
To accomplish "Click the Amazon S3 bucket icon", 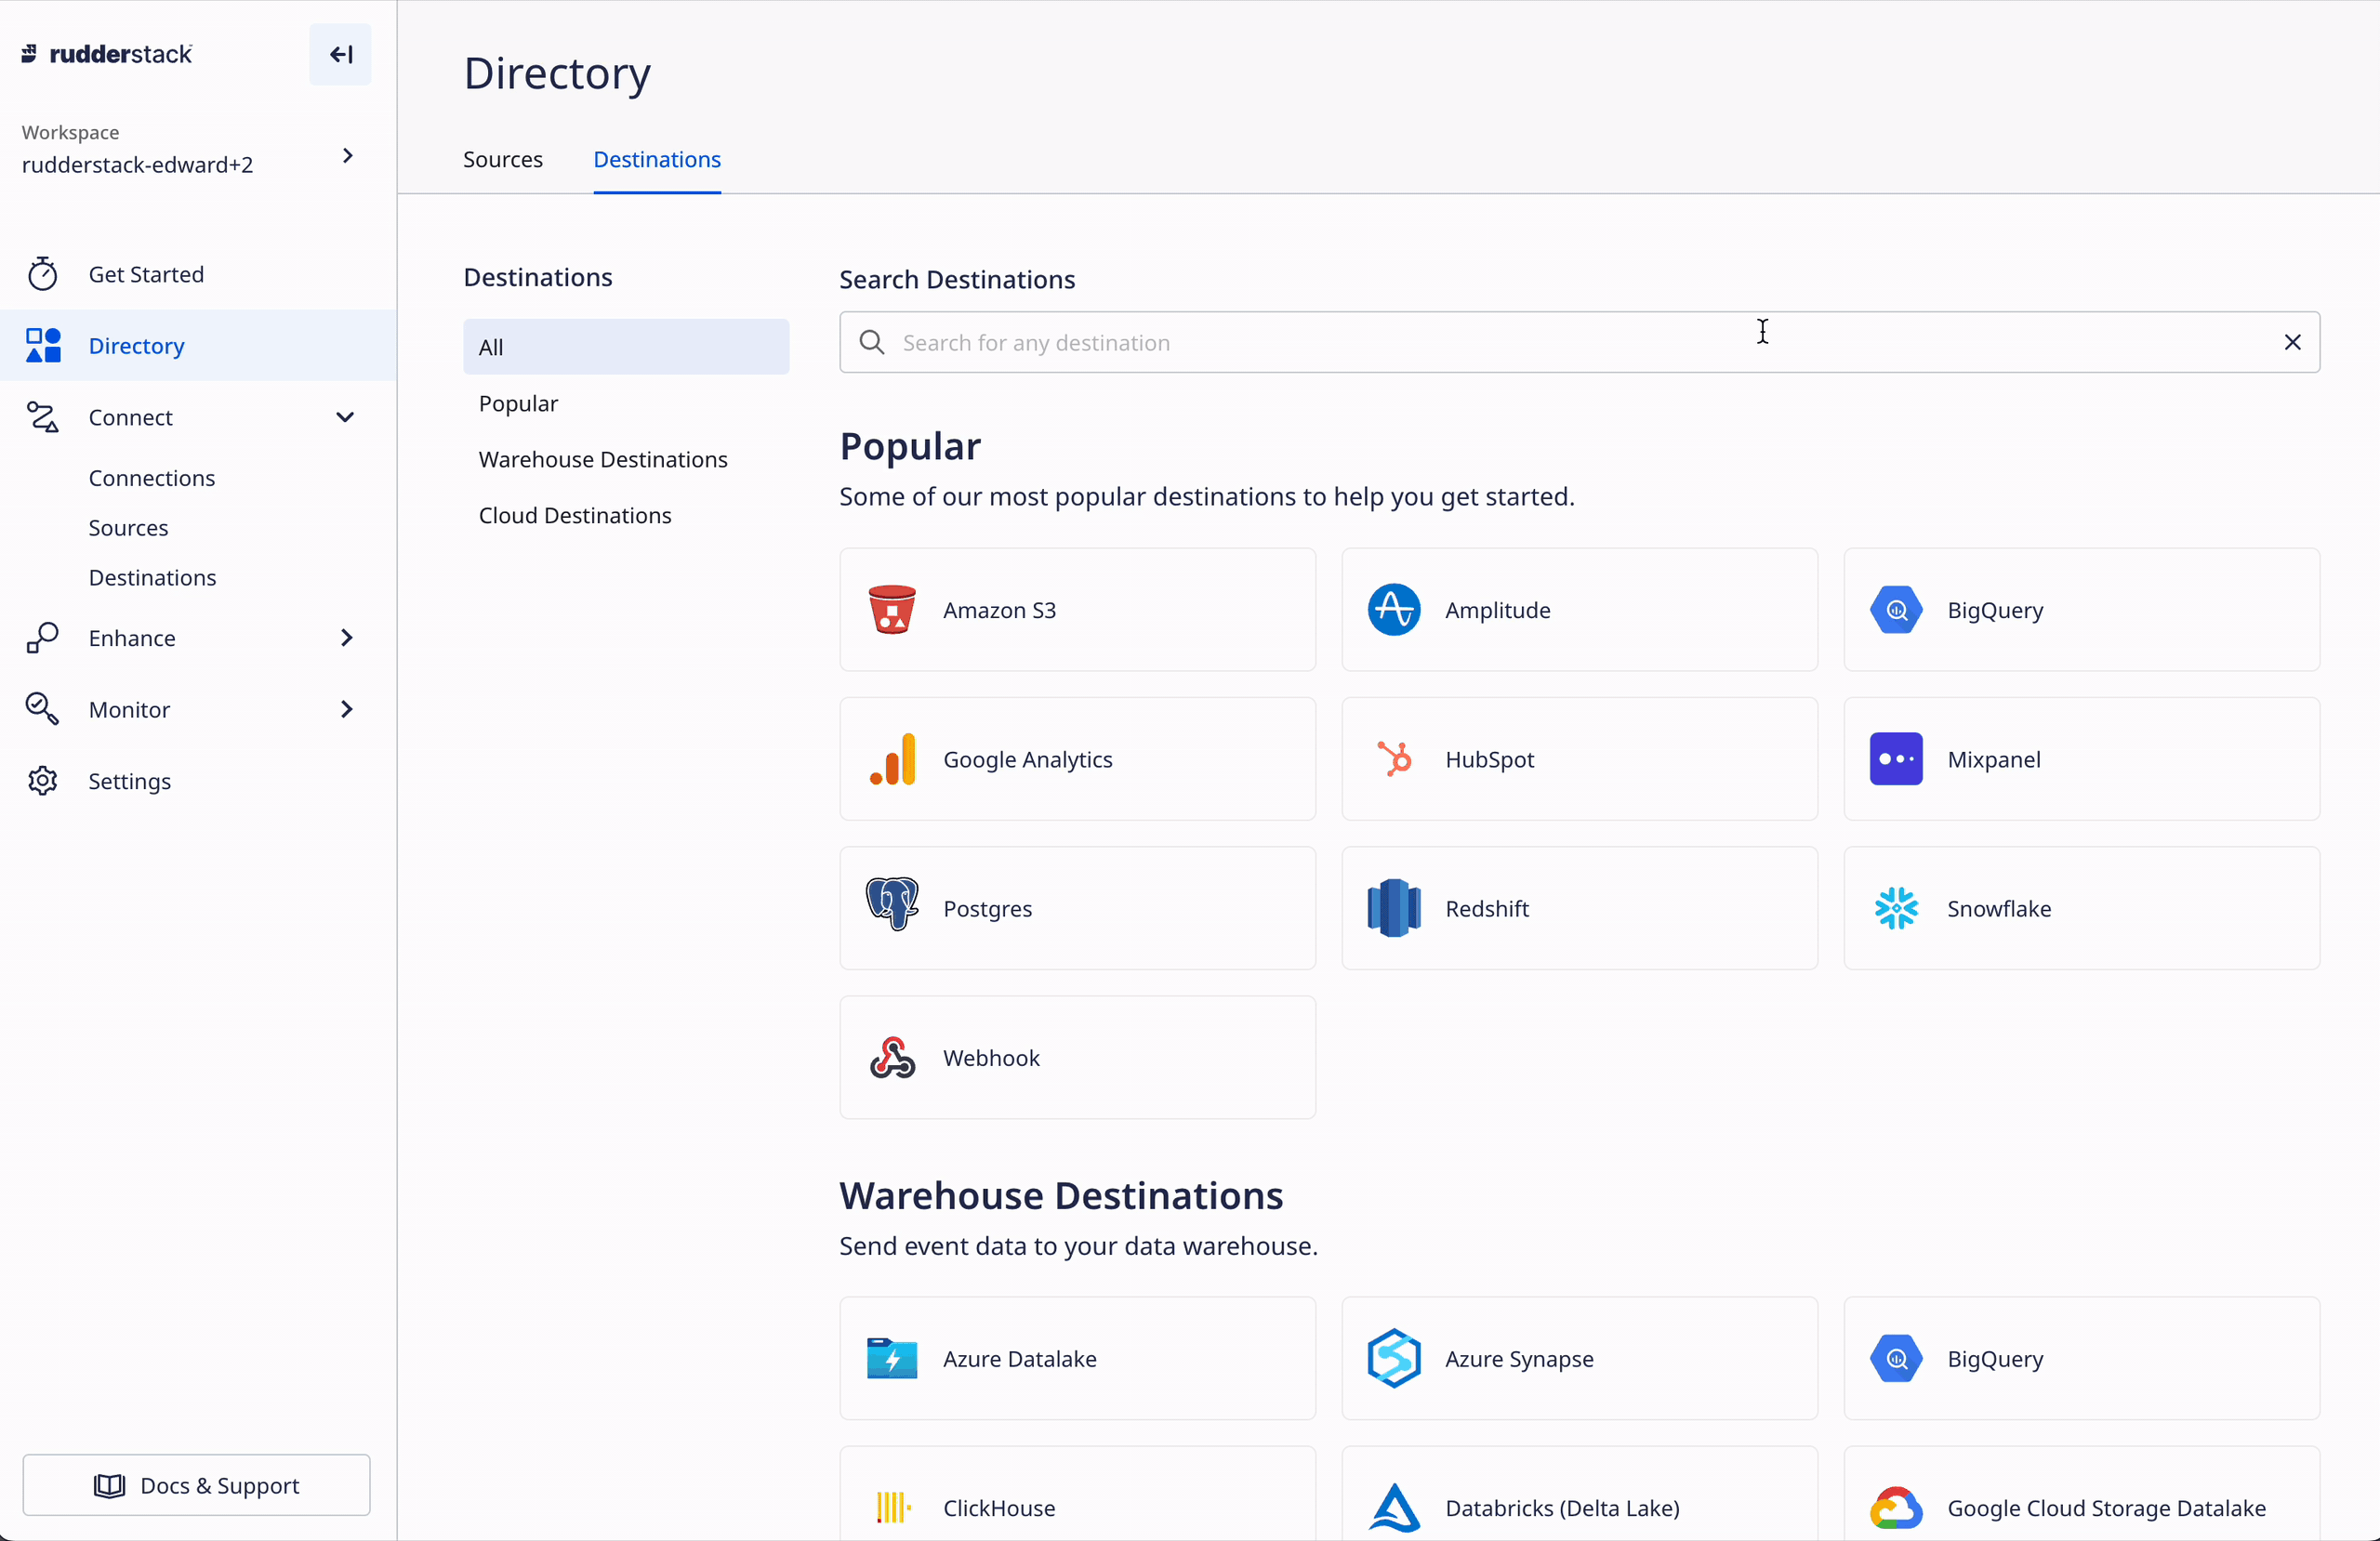I will click(x=891, y=610).
